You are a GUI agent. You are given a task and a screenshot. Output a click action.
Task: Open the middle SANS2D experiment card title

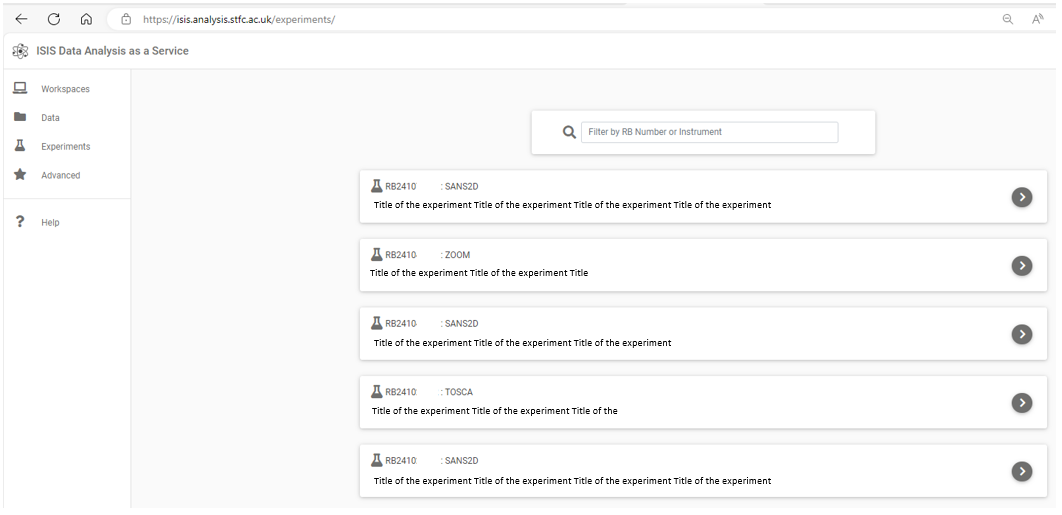(x=522, y=343)
